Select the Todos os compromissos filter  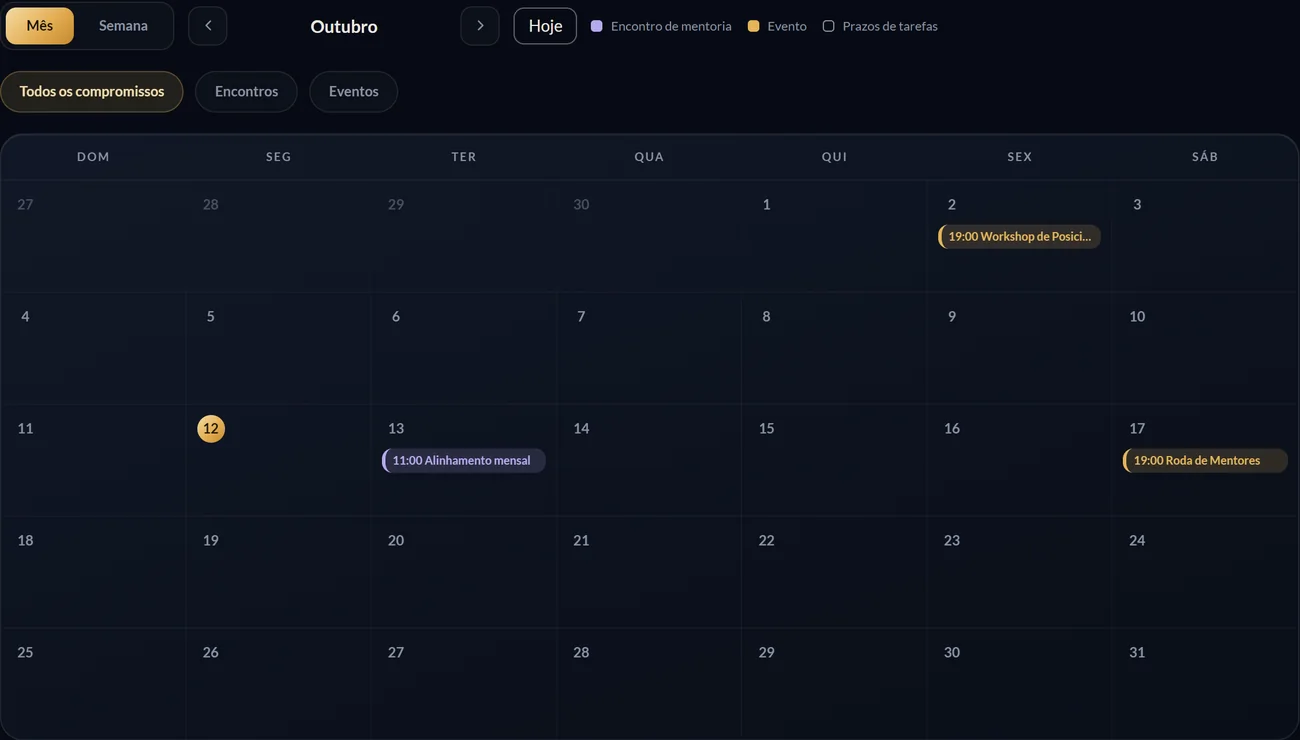(x=92, y=91)
